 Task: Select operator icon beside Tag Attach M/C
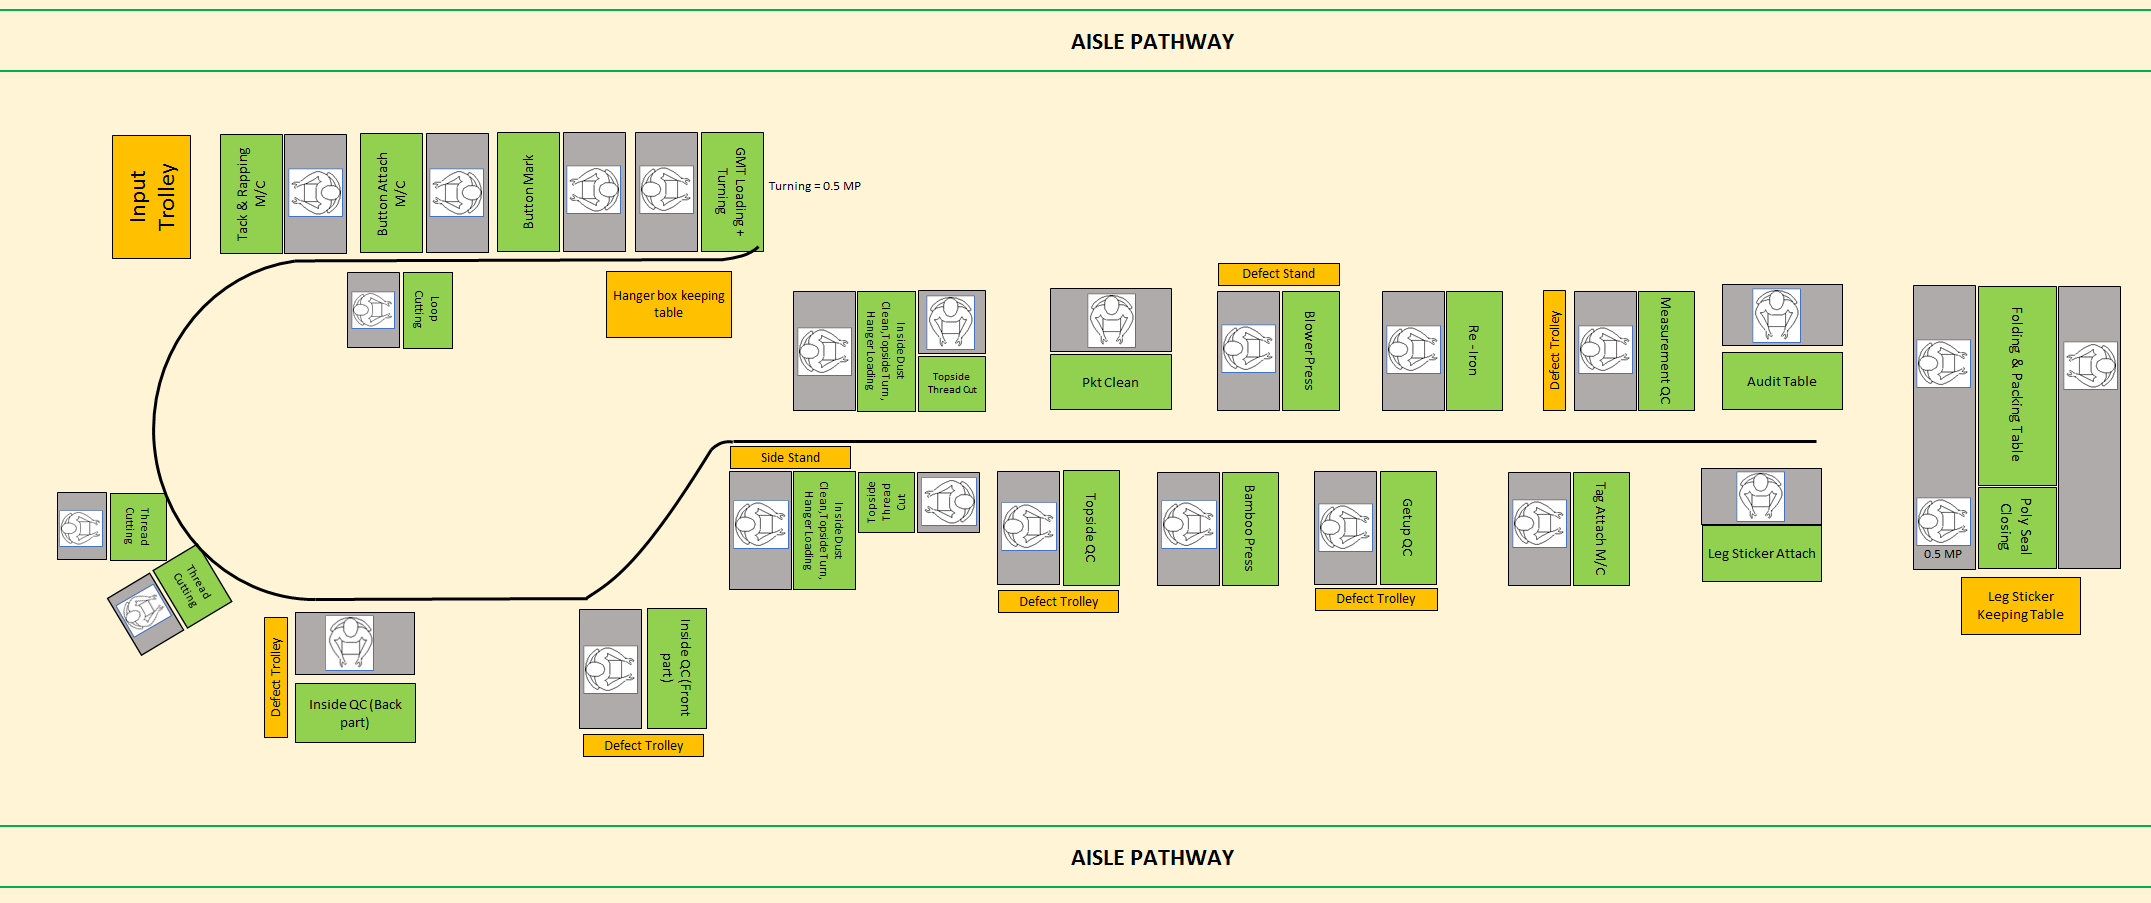1539,524
